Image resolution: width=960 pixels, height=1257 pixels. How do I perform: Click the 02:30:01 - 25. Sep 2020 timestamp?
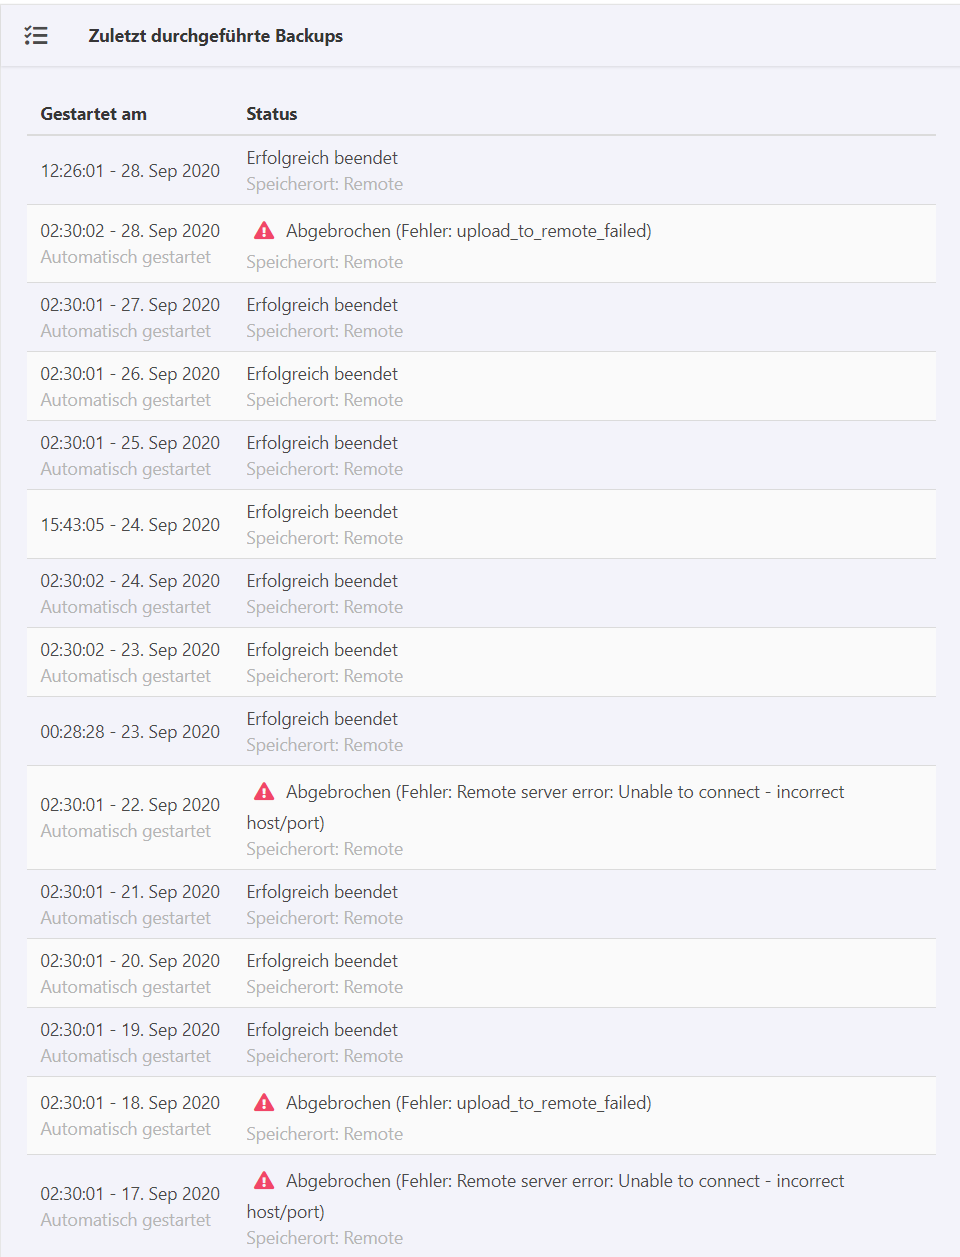pos(130,443)
